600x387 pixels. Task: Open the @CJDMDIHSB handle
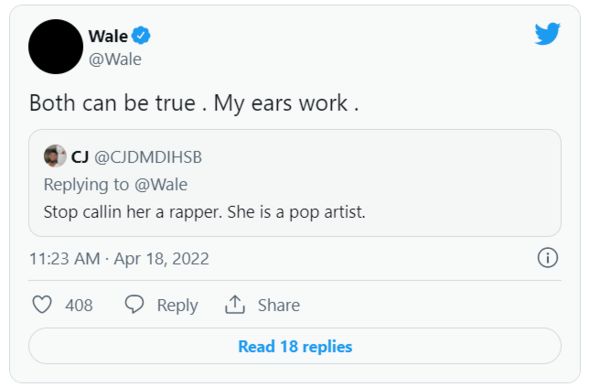tap(148, 157)
